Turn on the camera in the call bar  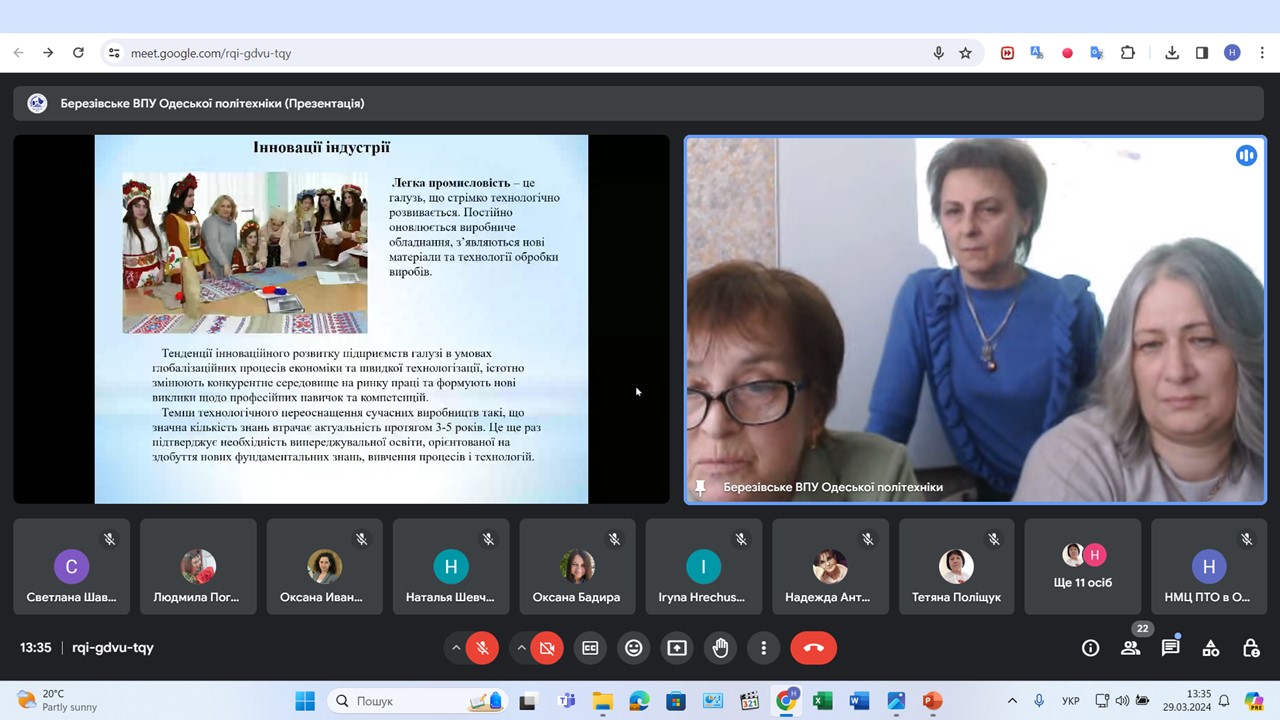547,648
